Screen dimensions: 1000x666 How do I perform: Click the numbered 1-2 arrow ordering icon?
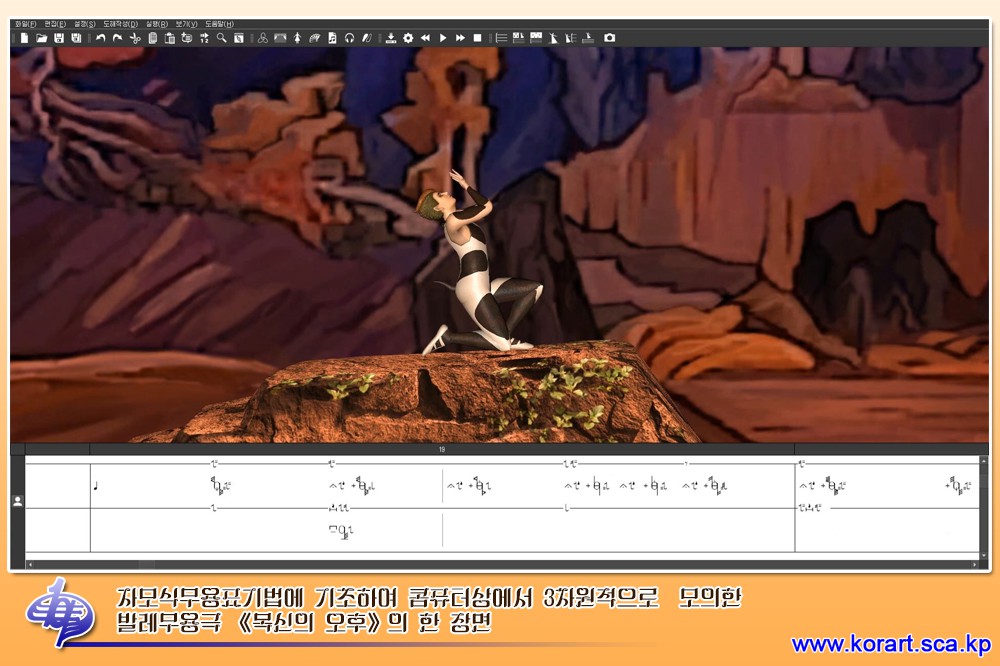204,38
